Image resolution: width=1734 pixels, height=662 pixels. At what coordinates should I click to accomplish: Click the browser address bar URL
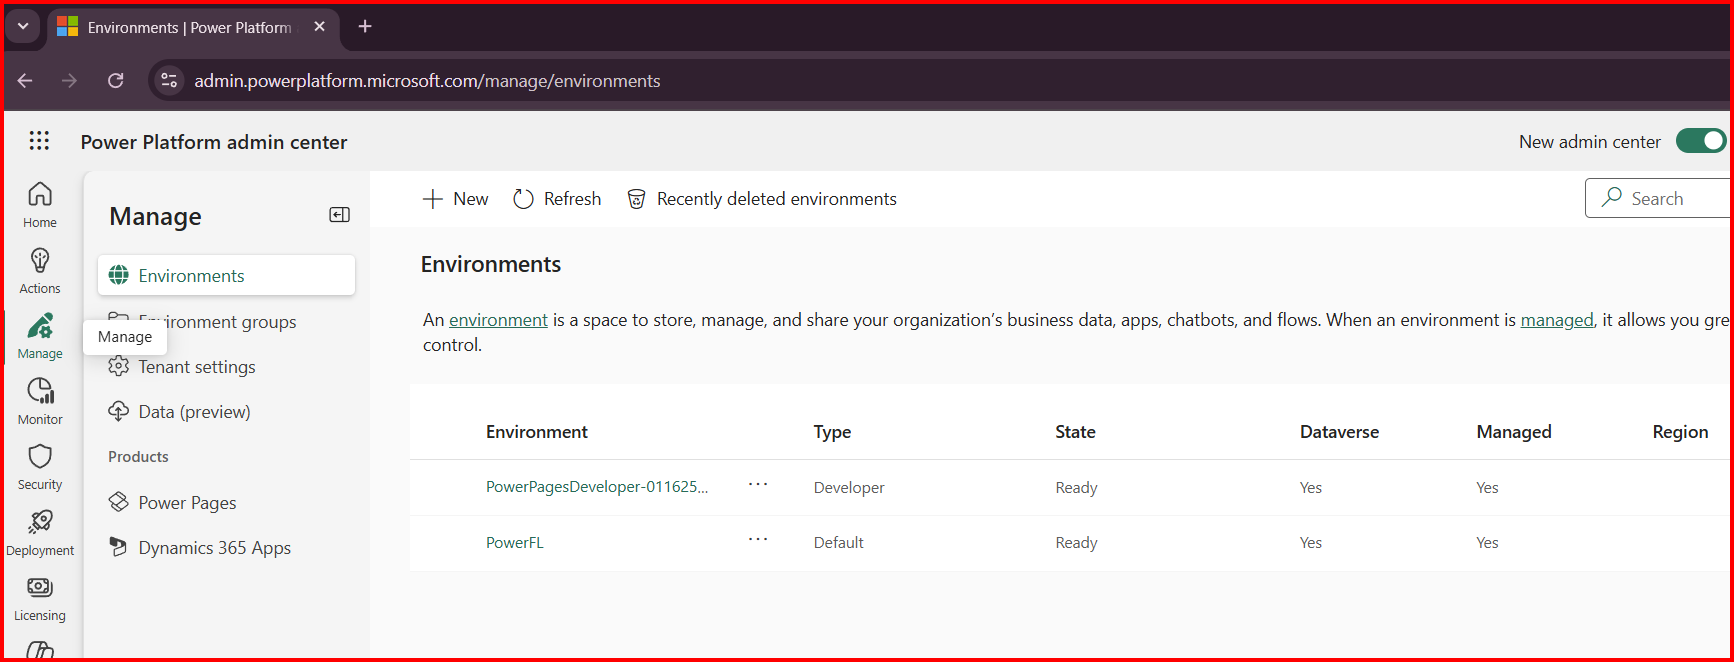(427, 81)
